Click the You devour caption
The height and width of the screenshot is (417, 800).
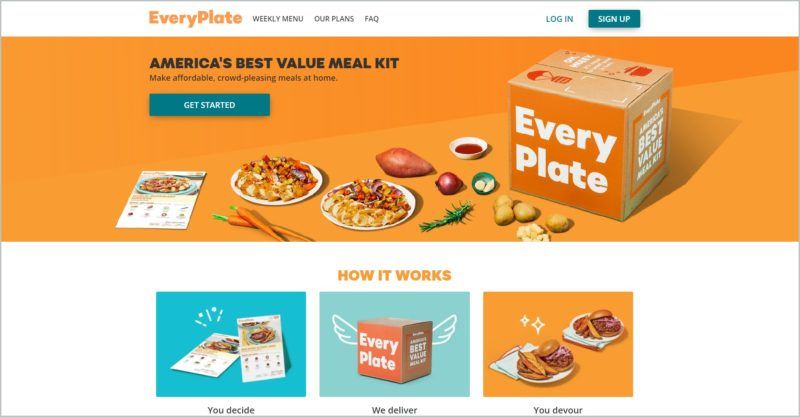click(x=558, y=410)
